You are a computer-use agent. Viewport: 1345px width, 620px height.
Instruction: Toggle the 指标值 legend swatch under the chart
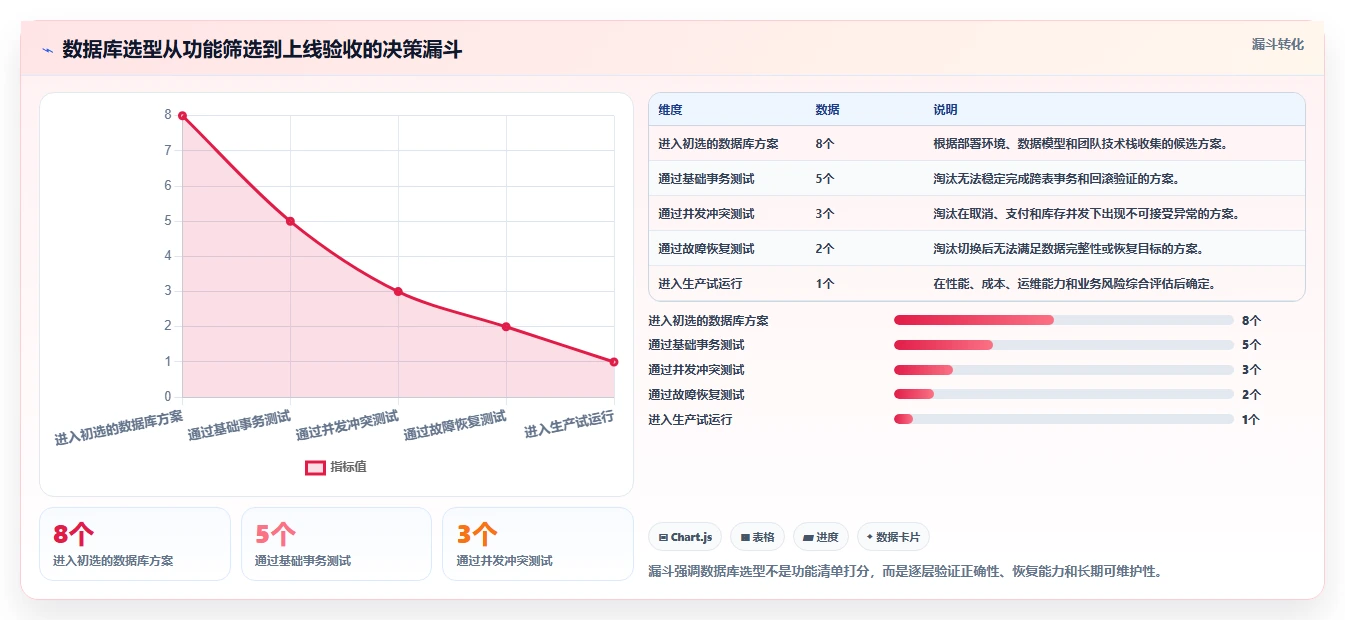315,467
